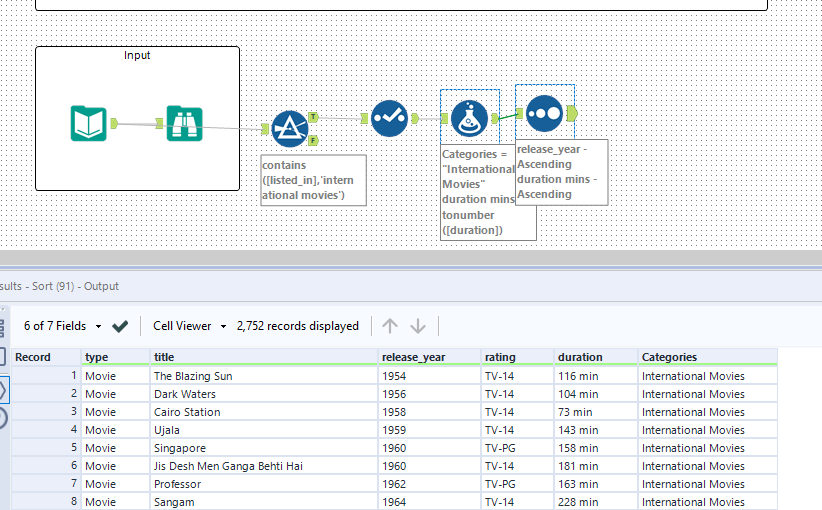Click the Sort tool output anchor
822x510 pixels.
tap(571, 113)
